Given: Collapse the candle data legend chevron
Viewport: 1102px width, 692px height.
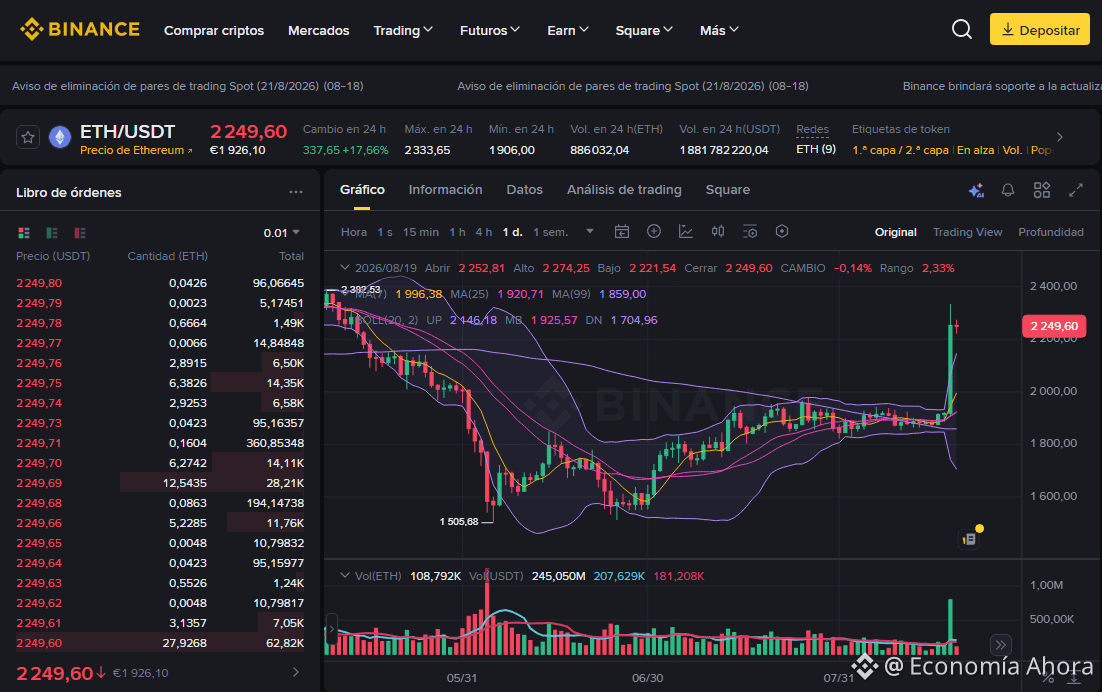Looking at the screenshot, I should 344,268.
